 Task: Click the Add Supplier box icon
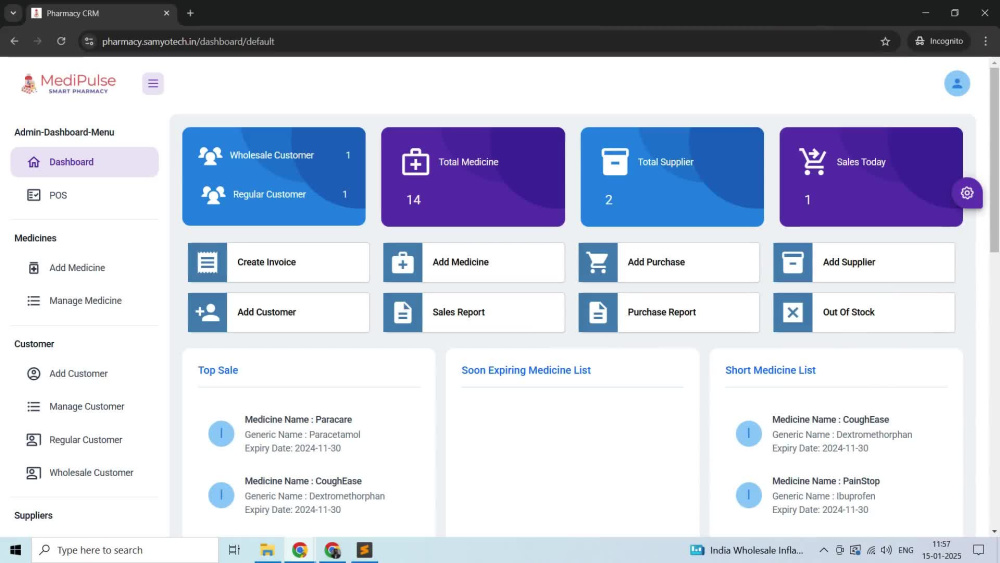click(x=793, y=262)
